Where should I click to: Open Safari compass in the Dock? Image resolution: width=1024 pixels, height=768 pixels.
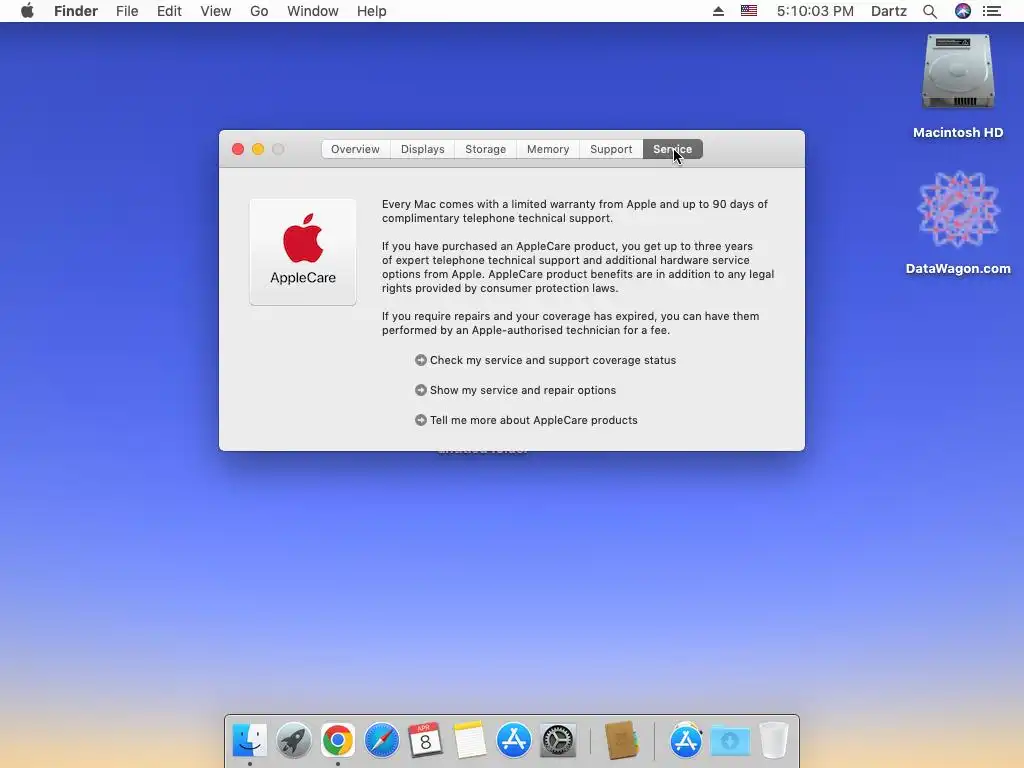point(381,740)
